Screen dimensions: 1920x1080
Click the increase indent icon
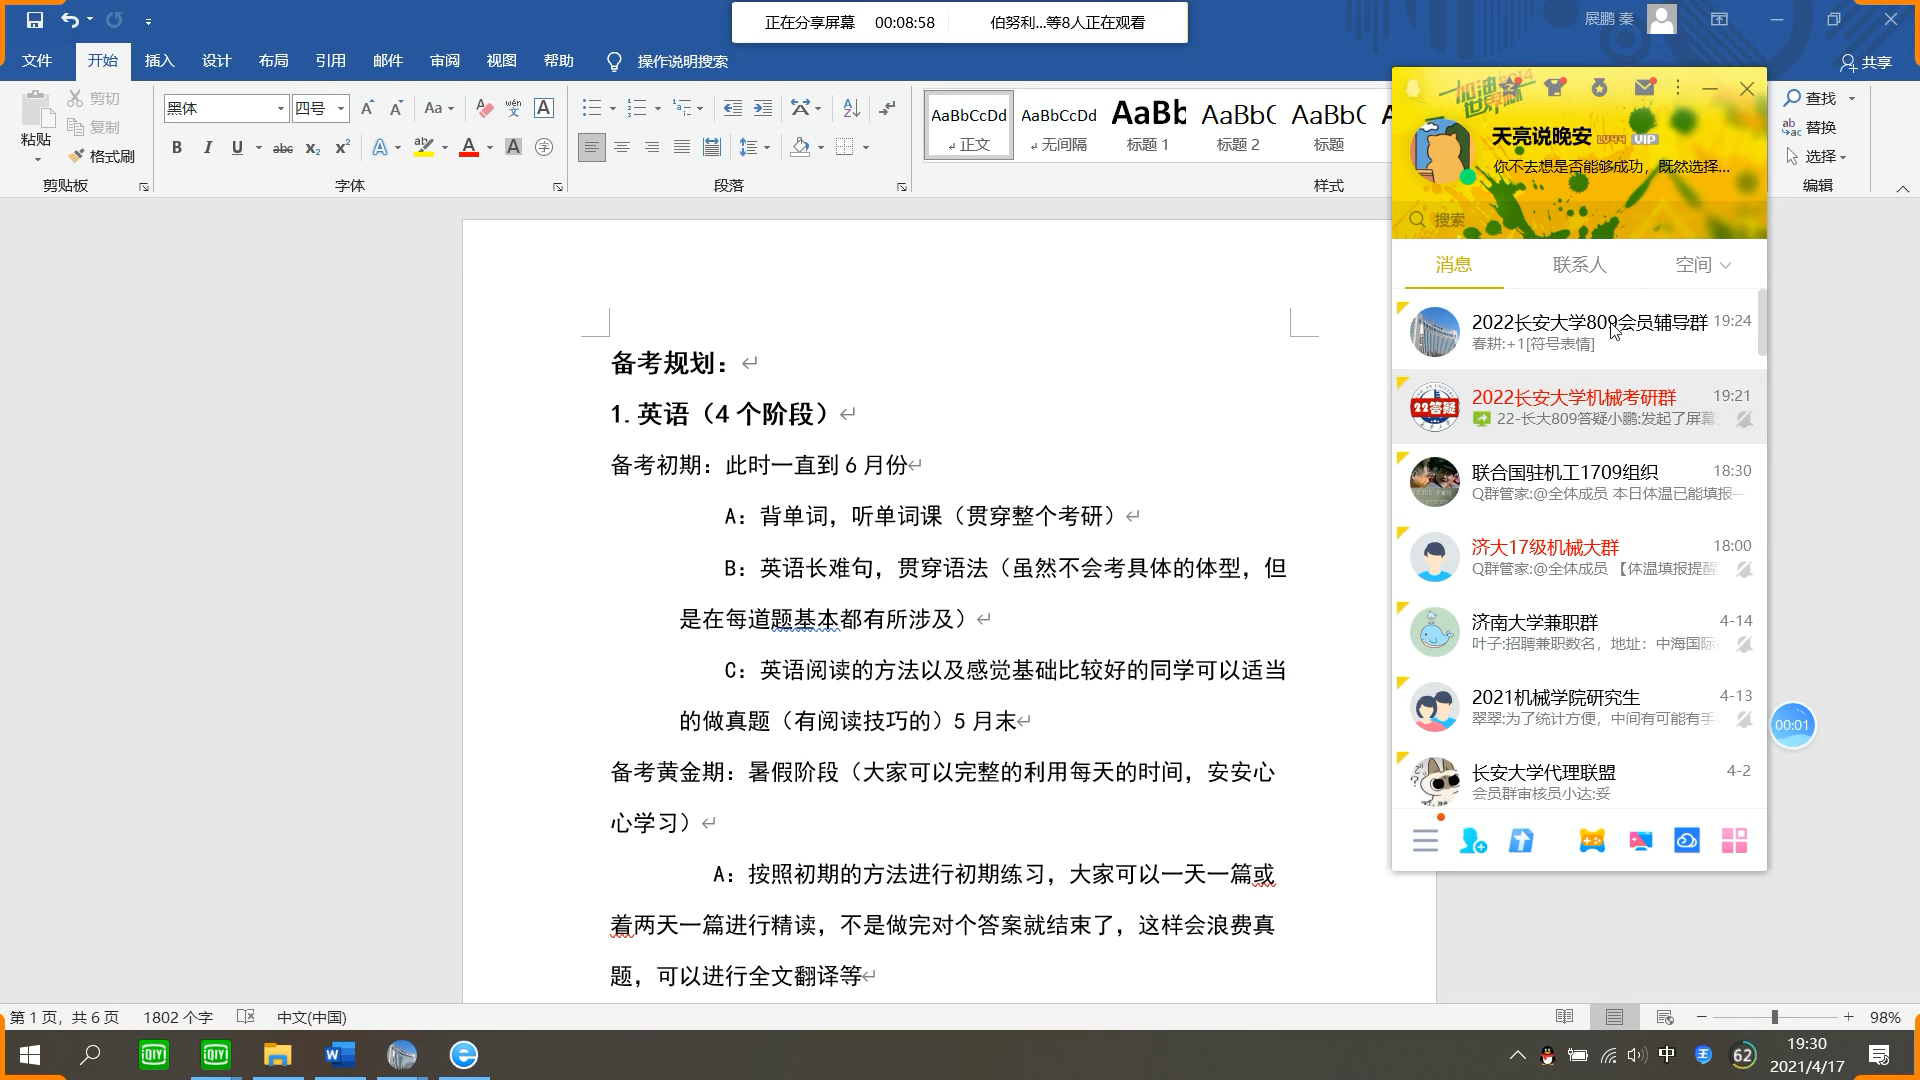pyautogui.click(x=763, y=108)
